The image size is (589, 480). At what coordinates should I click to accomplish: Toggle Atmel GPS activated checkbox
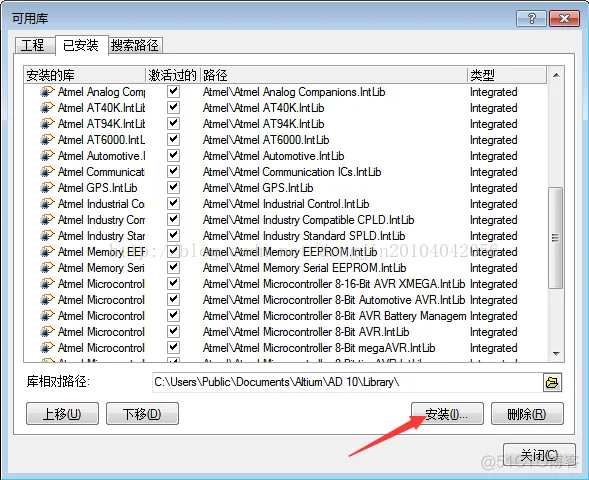173,187
